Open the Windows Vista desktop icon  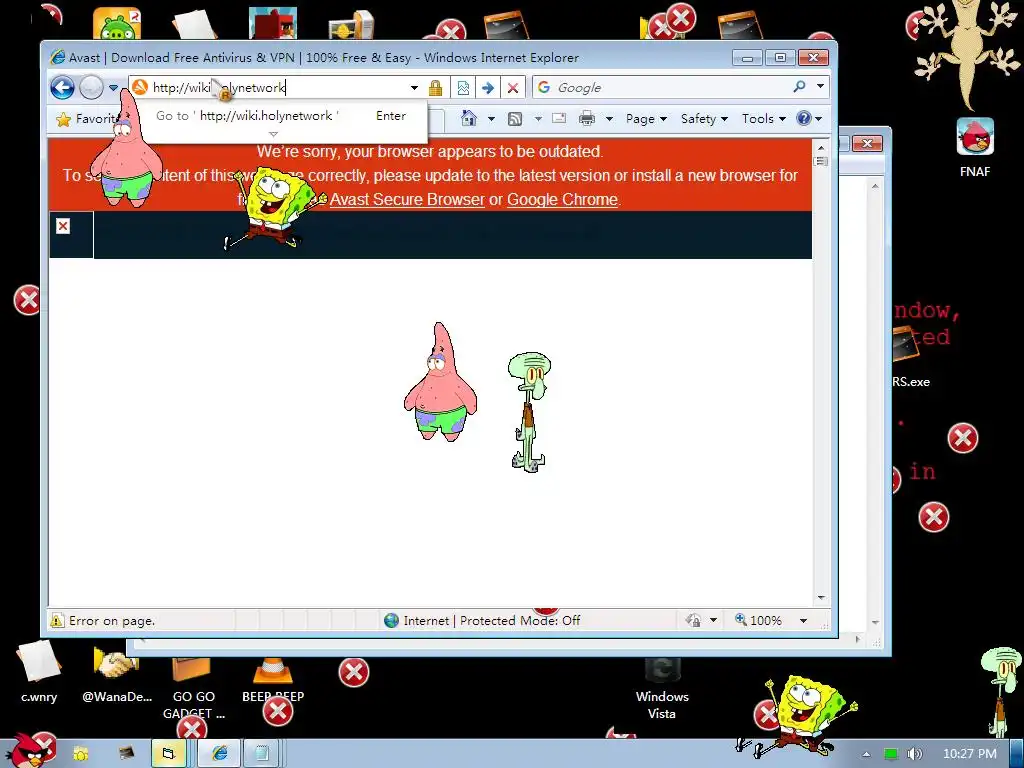662,688
